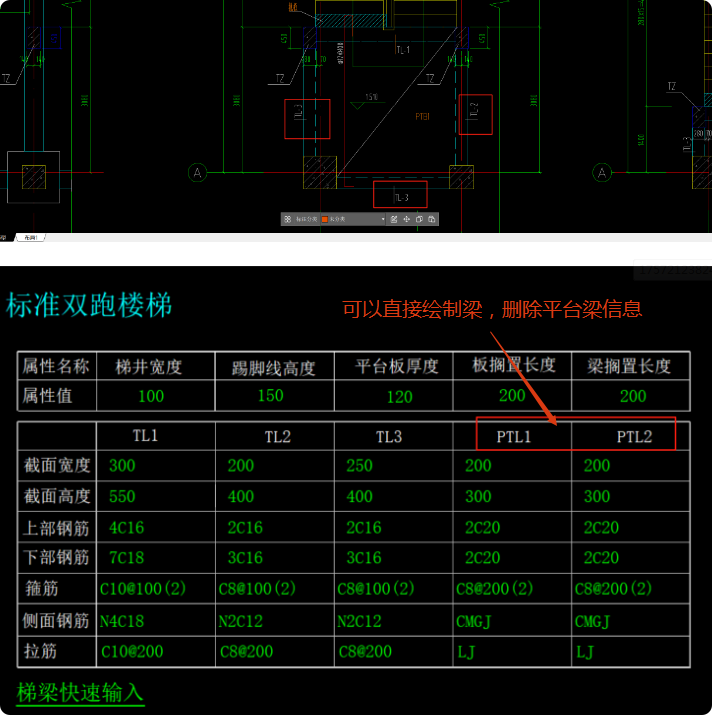Edit PTL2 上部钢筋 value 2C20
The height and width of the screenshot is (715, 712).
601,528
